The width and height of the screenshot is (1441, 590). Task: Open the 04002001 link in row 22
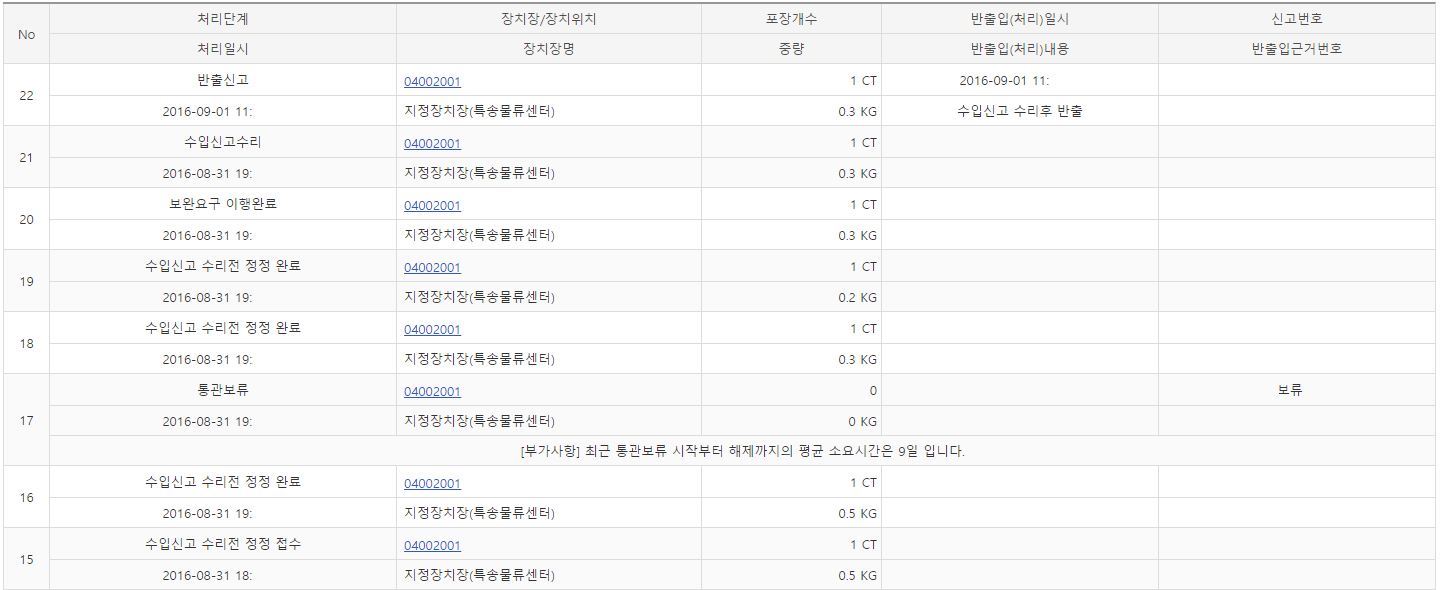[x=432, y=82]
